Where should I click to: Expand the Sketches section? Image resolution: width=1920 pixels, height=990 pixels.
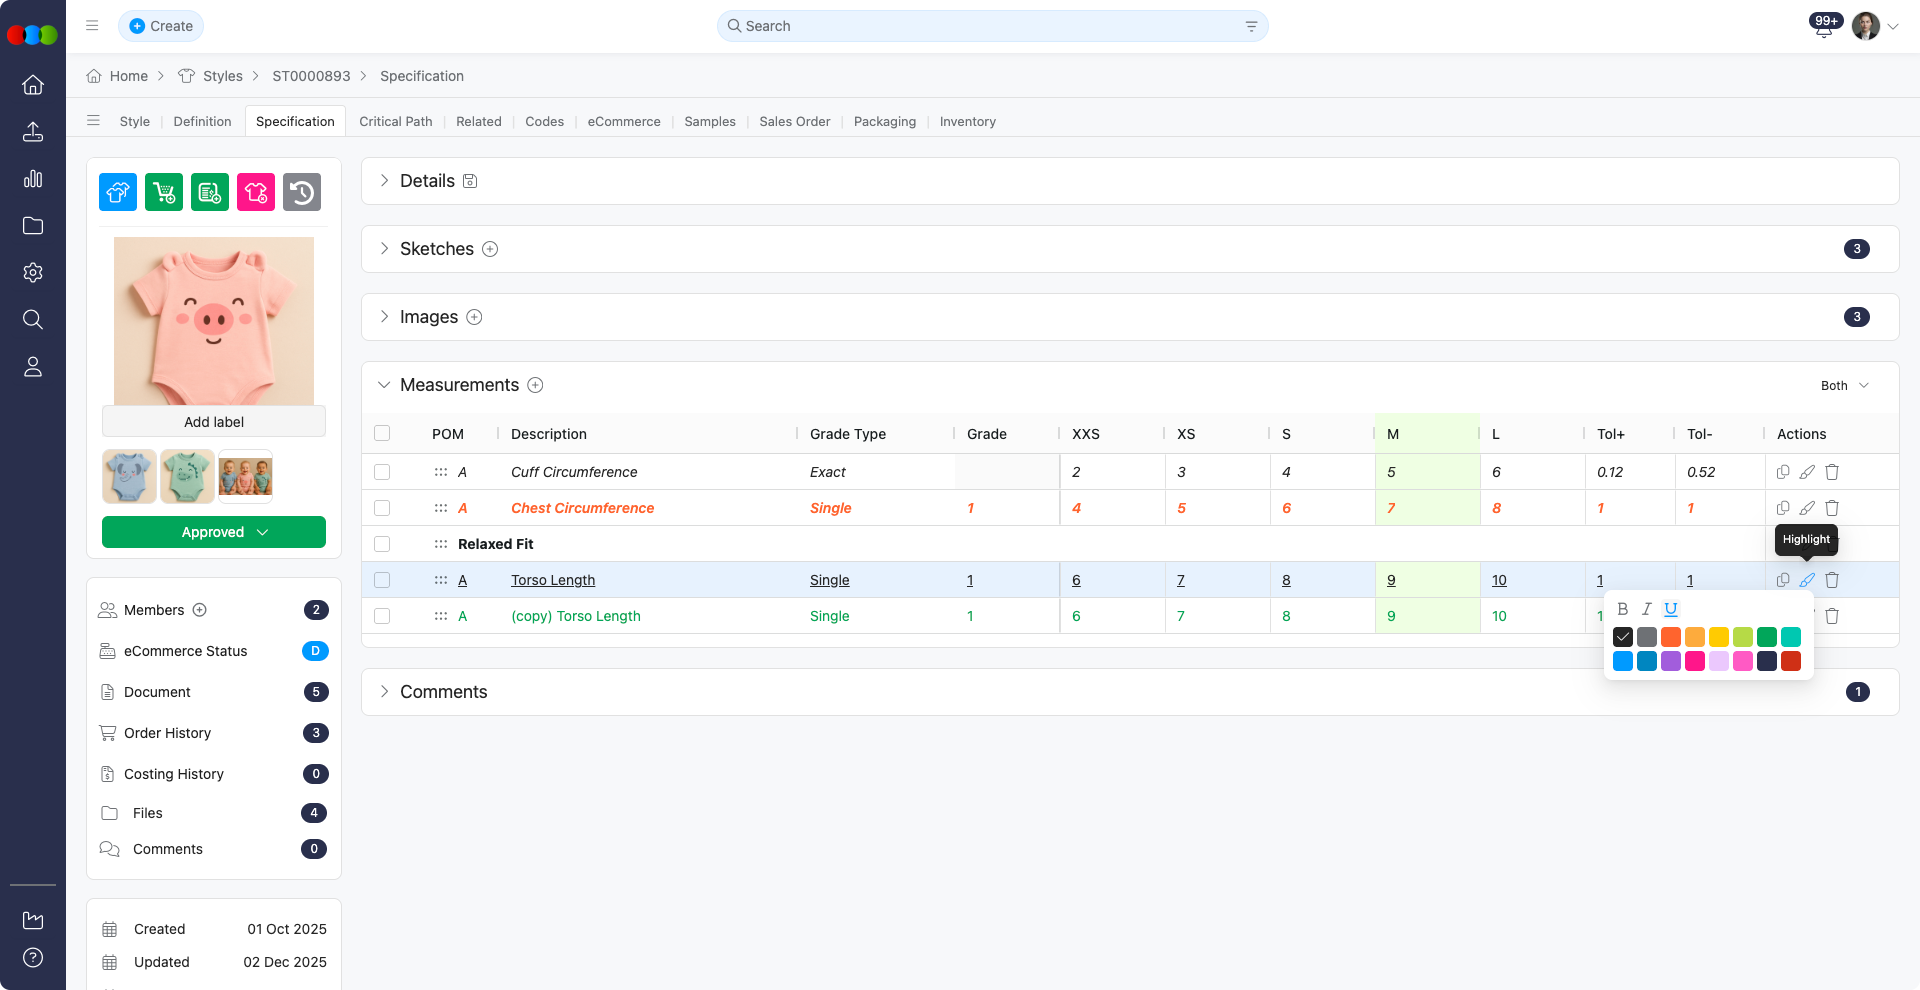coord(384,249)
